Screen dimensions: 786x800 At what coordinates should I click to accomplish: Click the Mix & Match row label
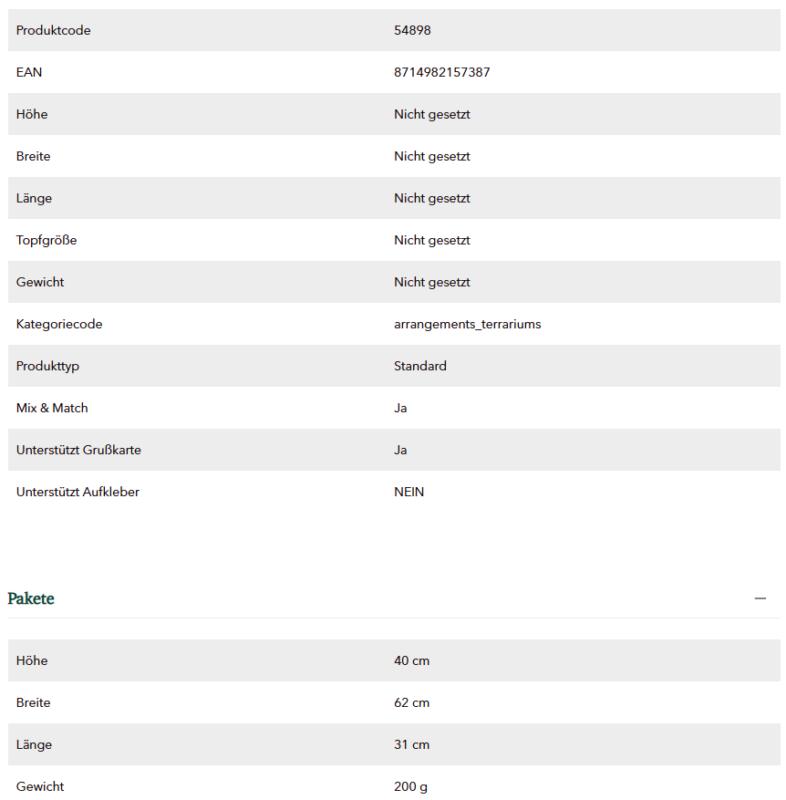click(52, 408)
